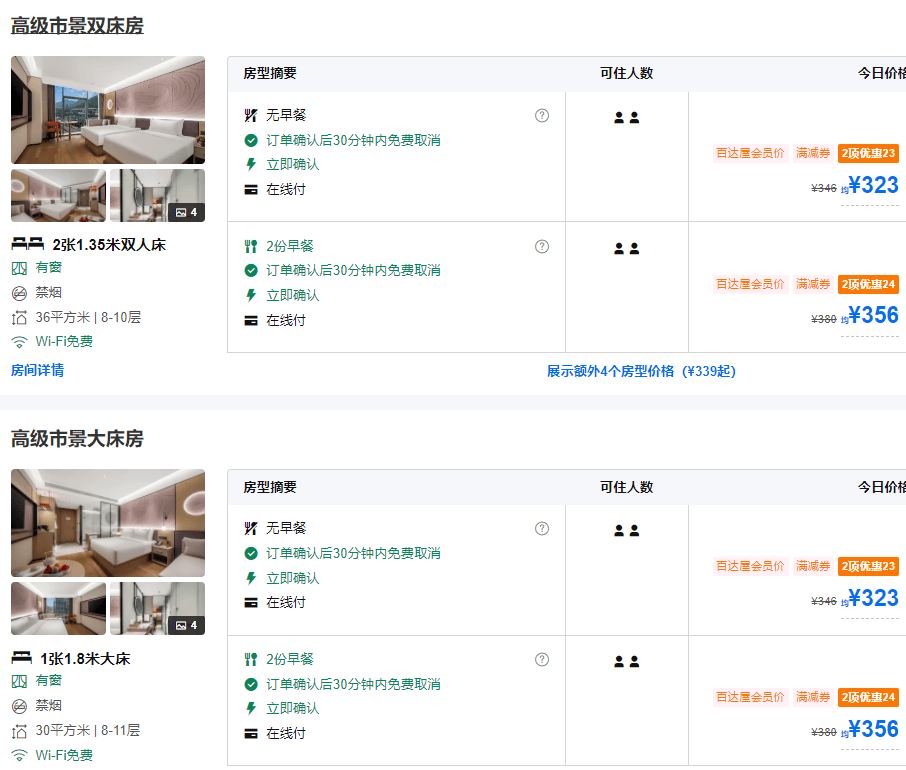Click help icon beside 2份早餐 in twin room
The image size is (906, 770).
pos(542,246)
